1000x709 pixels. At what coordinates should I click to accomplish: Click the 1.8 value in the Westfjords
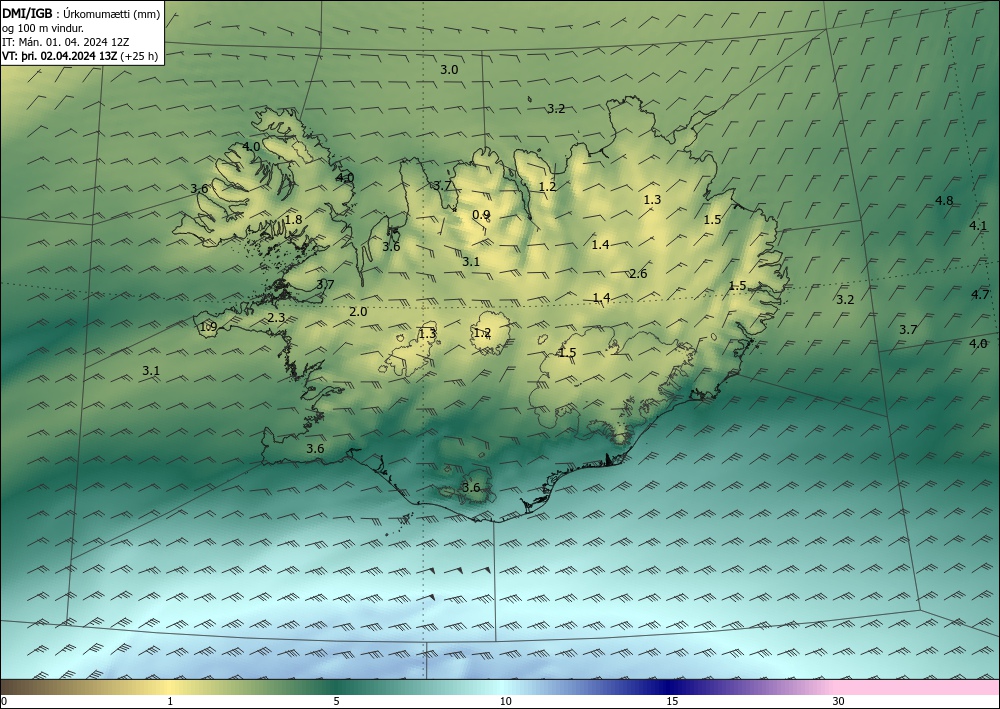pyautogui.click(x=293, y=220)
